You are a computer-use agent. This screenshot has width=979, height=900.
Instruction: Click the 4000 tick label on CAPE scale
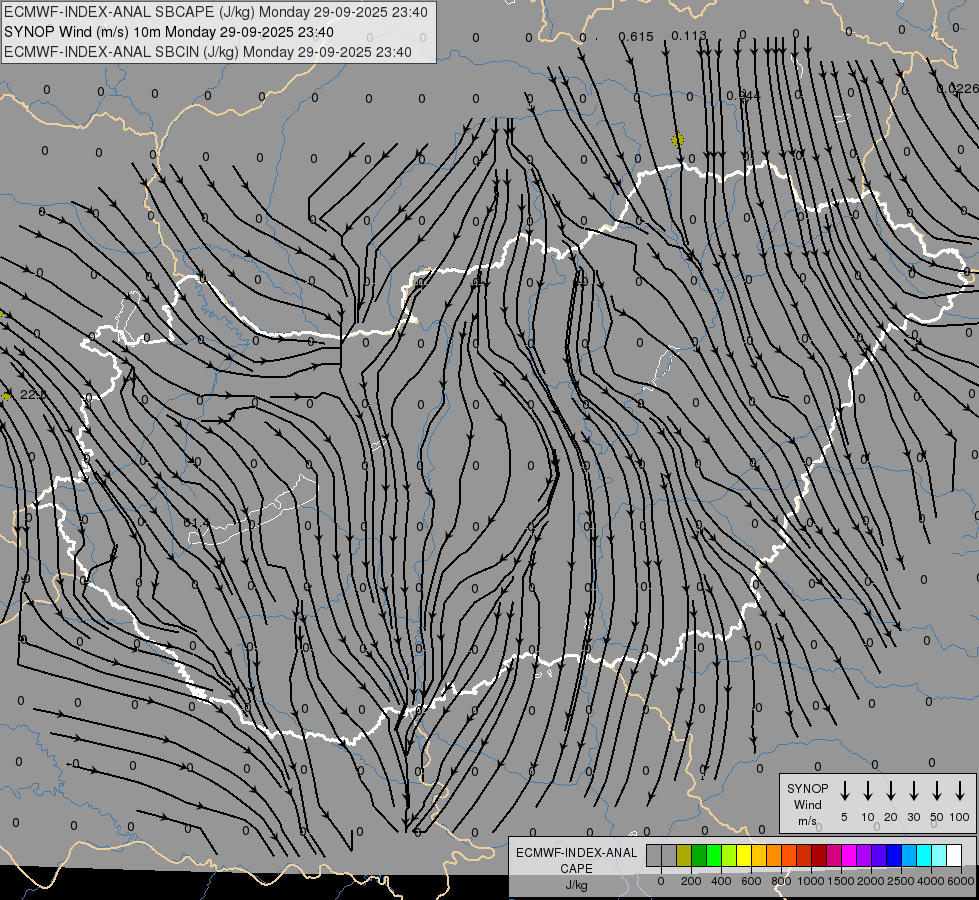click(931, 881)
